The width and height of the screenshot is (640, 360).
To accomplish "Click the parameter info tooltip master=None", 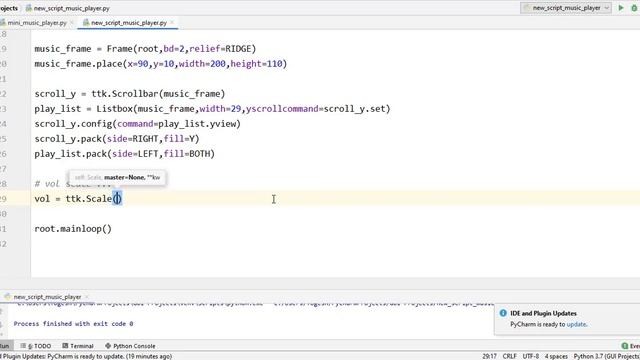I will pyautogui.click(x=118, y=178).
